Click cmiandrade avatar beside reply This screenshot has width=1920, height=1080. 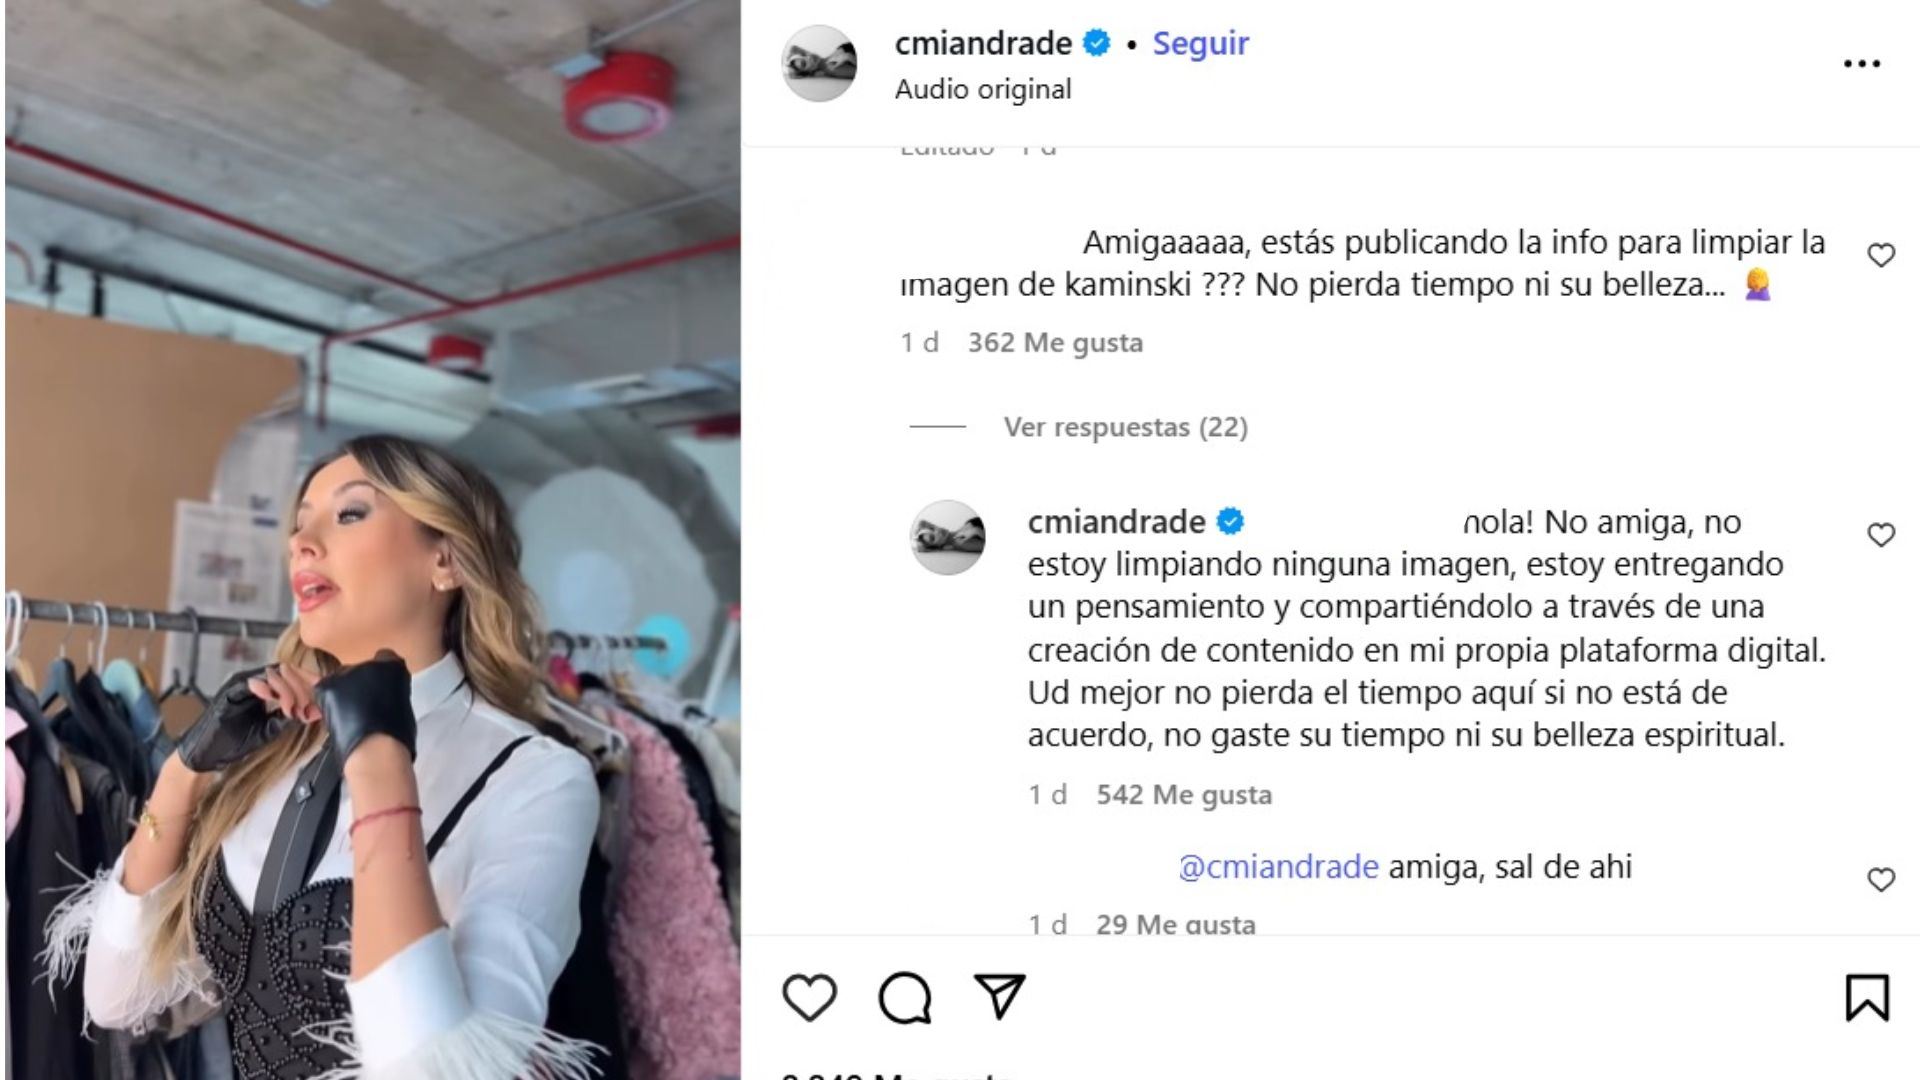click(947, 537)
